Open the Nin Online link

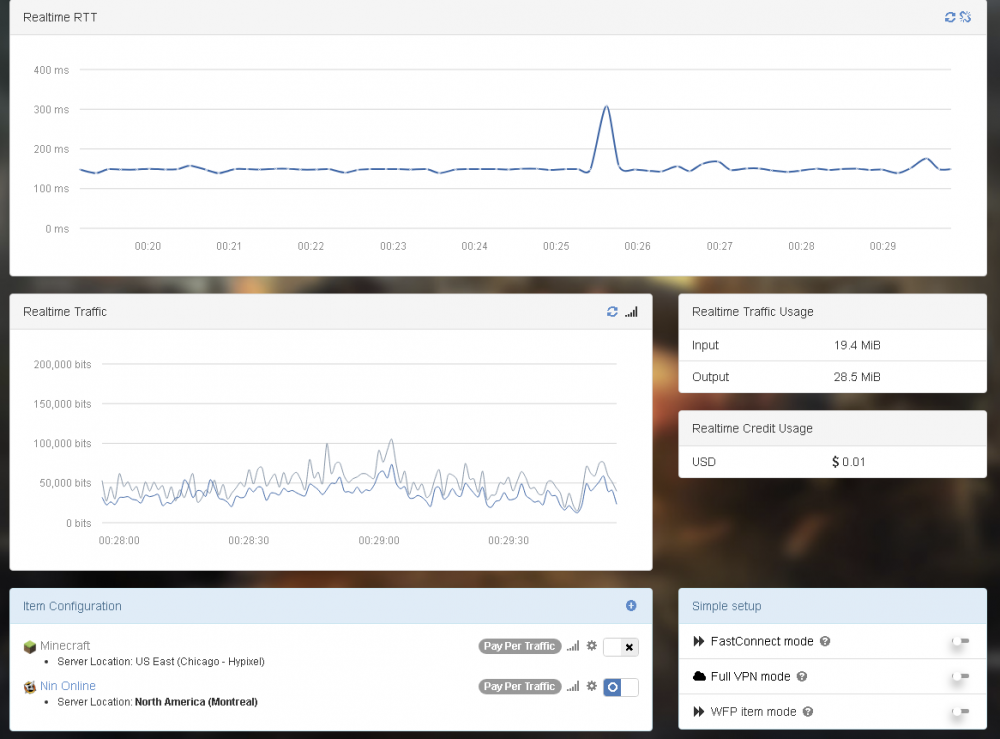(68, 686)
